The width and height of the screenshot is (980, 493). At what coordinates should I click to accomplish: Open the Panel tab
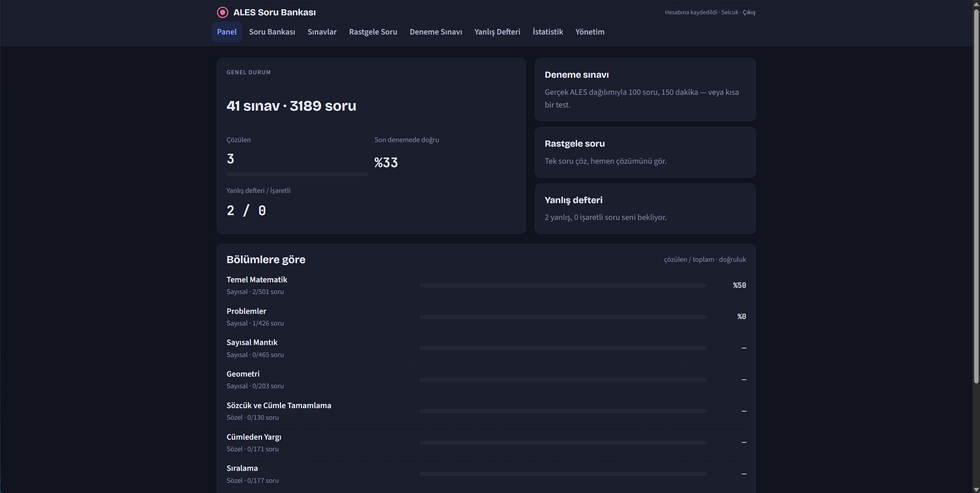(227, 32)
